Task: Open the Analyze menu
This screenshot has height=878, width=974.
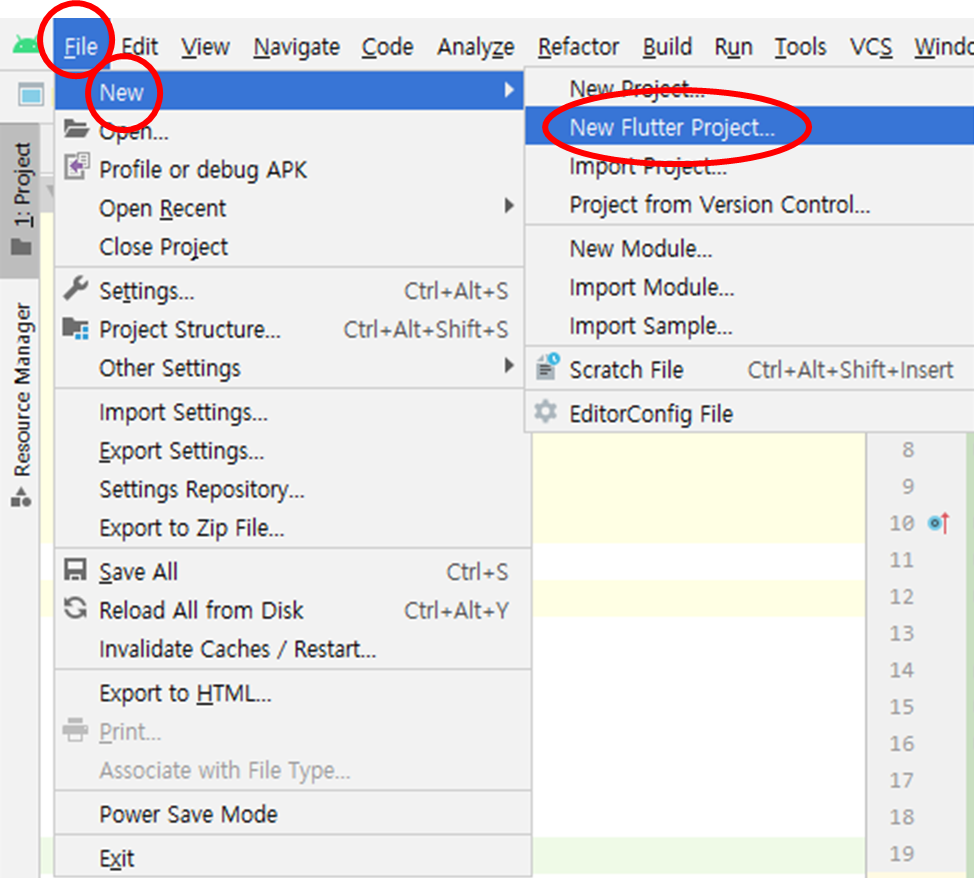Action: click(x=476, y=47)
